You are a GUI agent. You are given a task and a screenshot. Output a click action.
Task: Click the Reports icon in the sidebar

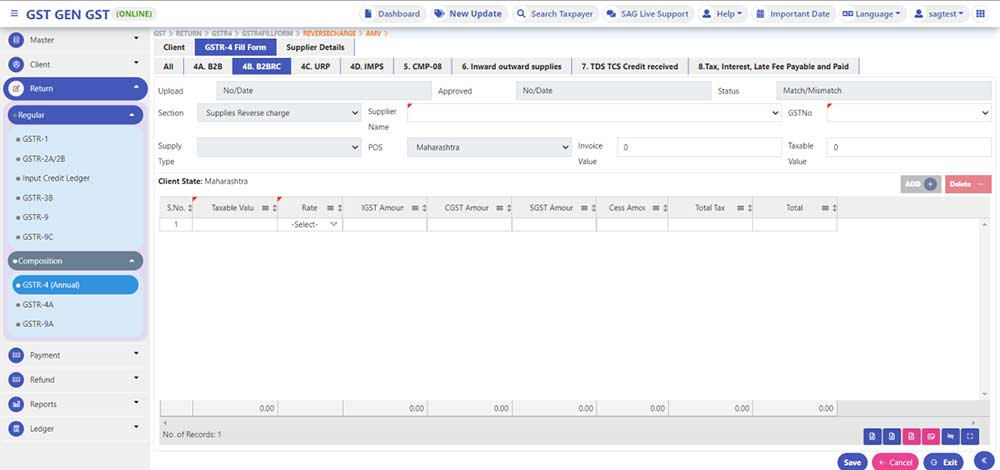coord(17,404)
